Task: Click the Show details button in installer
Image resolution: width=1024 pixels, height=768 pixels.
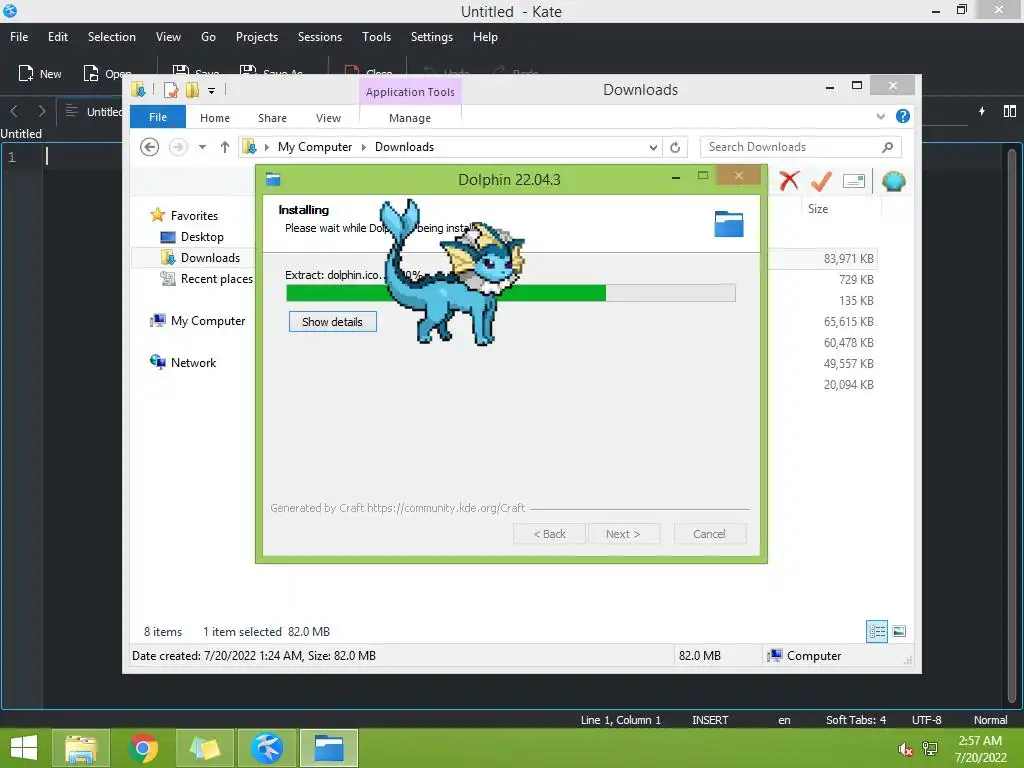Action: pyautogui.click(x=332, y=322)
